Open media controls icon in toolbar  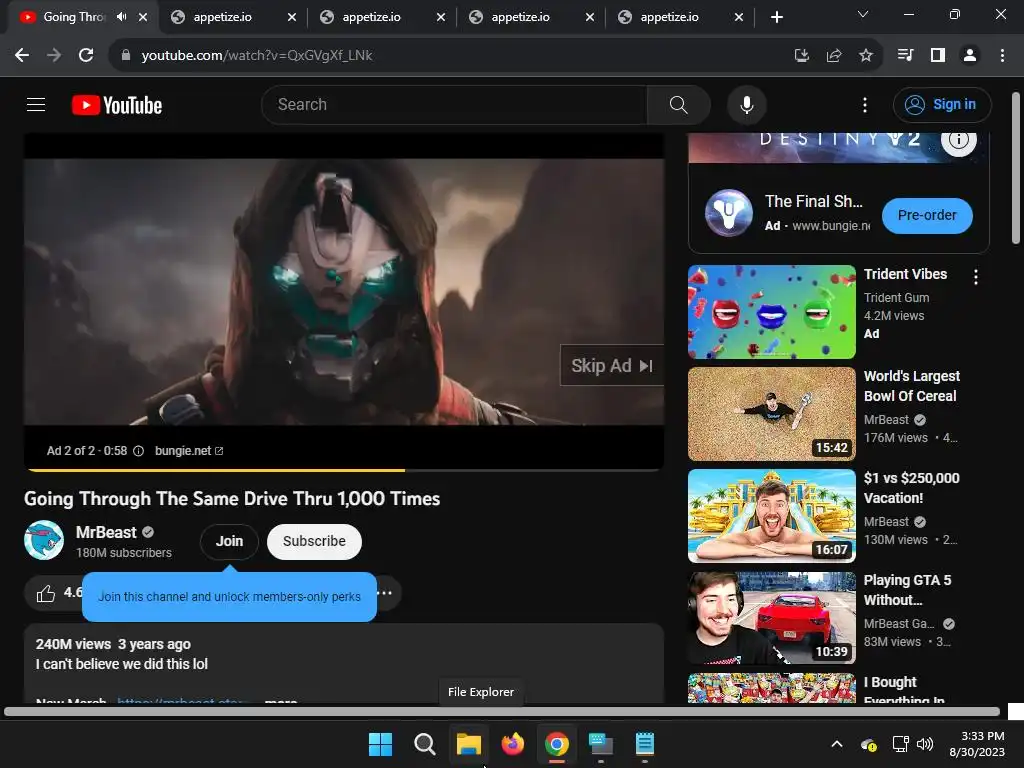[906, 56]
